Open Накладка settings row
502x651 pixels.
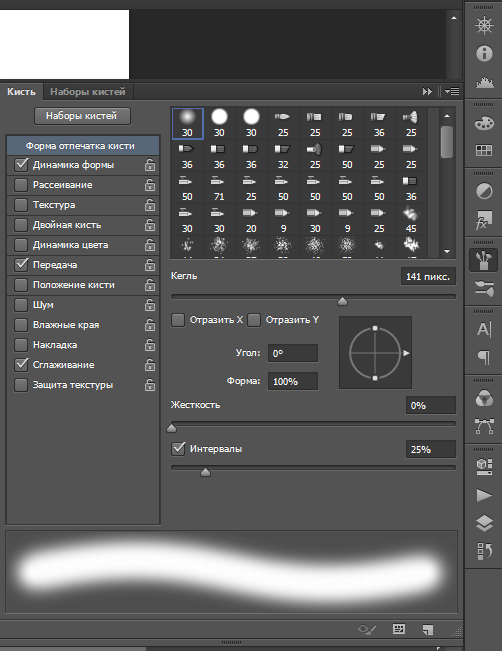tap(83, 345)
